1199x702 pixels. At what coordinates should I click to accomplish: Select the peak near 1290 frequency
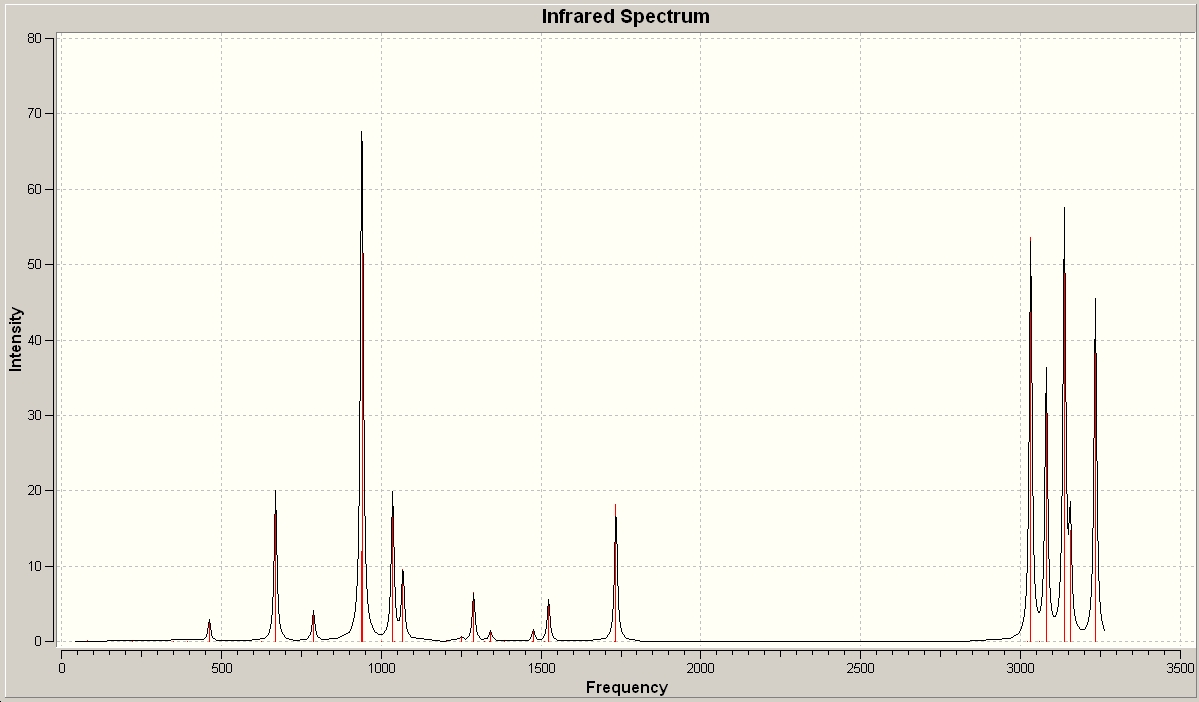click(473, 617)
